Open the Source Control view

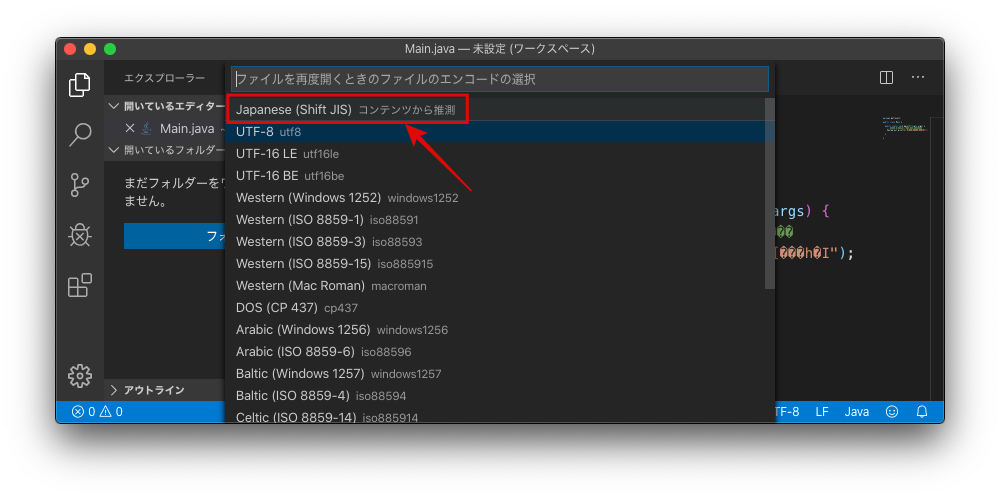[80, 185]
